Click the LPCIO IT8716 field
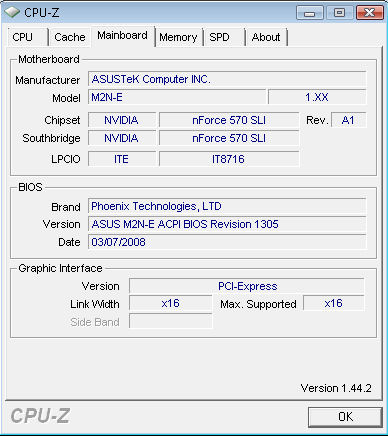388x436 pixels. [229, 159]
